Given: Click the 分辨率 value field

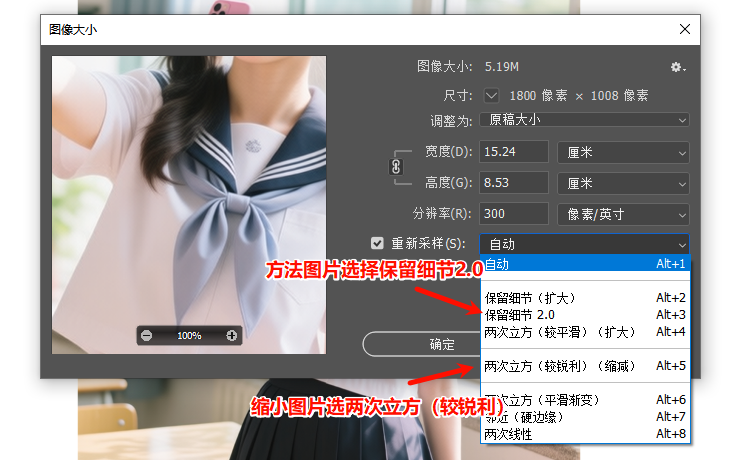Looking at the screenshot, I should pyautogui.click(x=513, y=214).
